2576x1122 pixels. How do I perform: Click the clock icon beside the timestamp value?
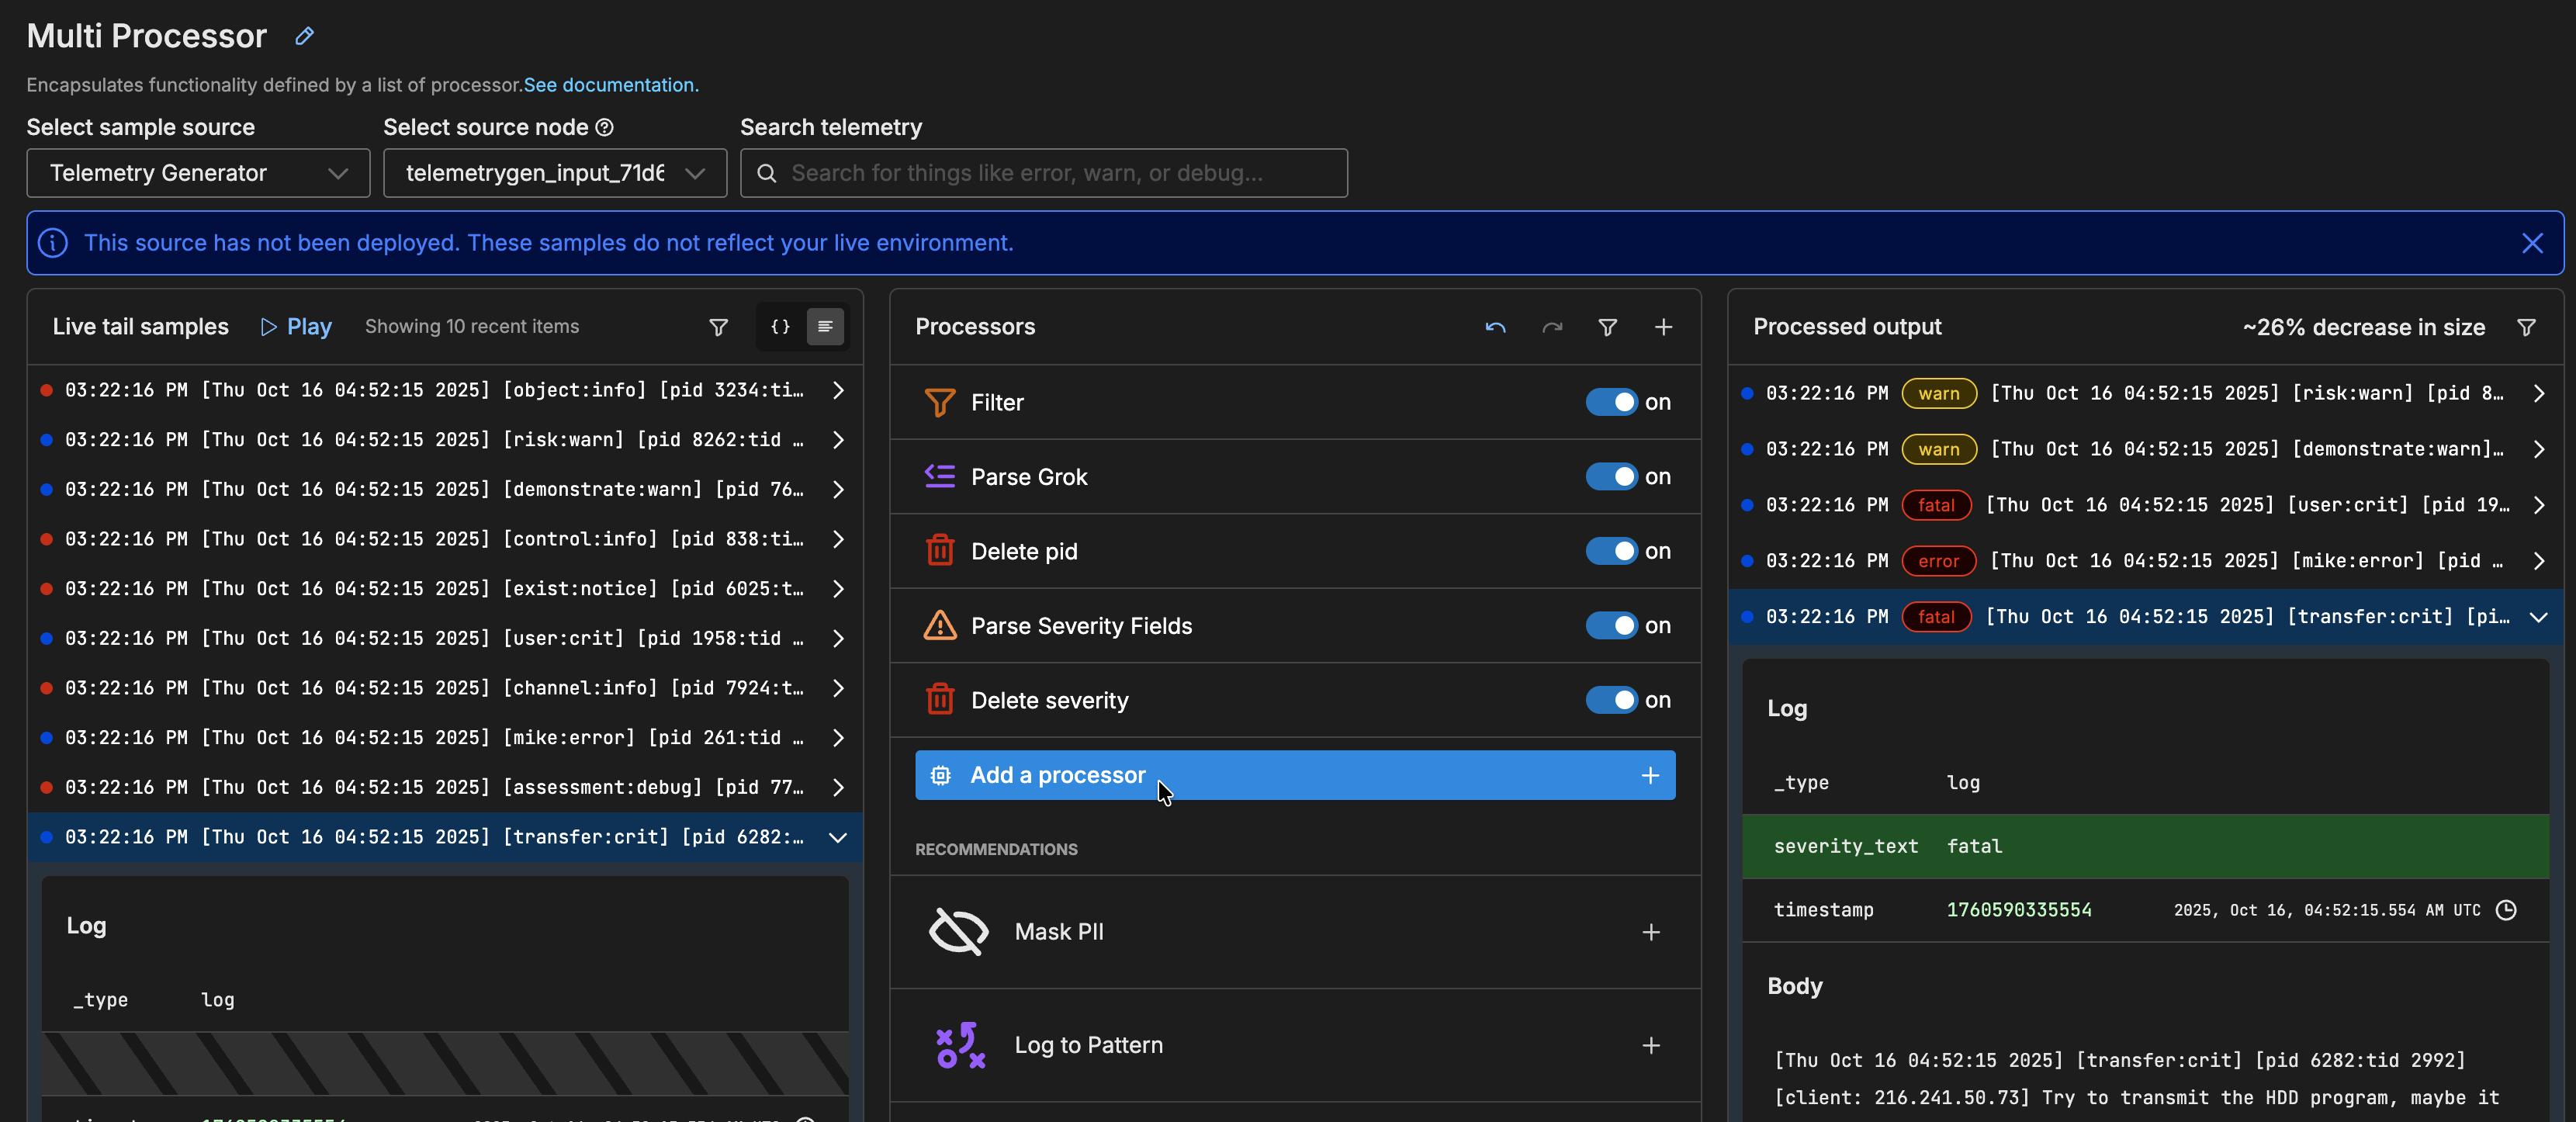[x=2506, y=910]
